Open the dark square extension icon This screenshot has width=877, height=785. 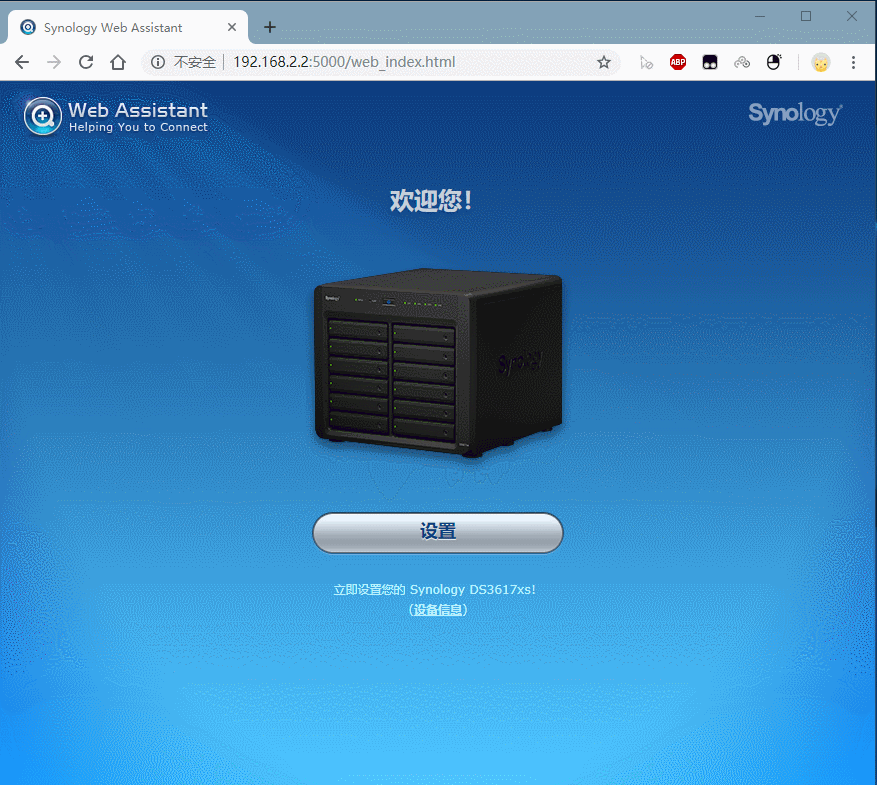click(710, 62)
